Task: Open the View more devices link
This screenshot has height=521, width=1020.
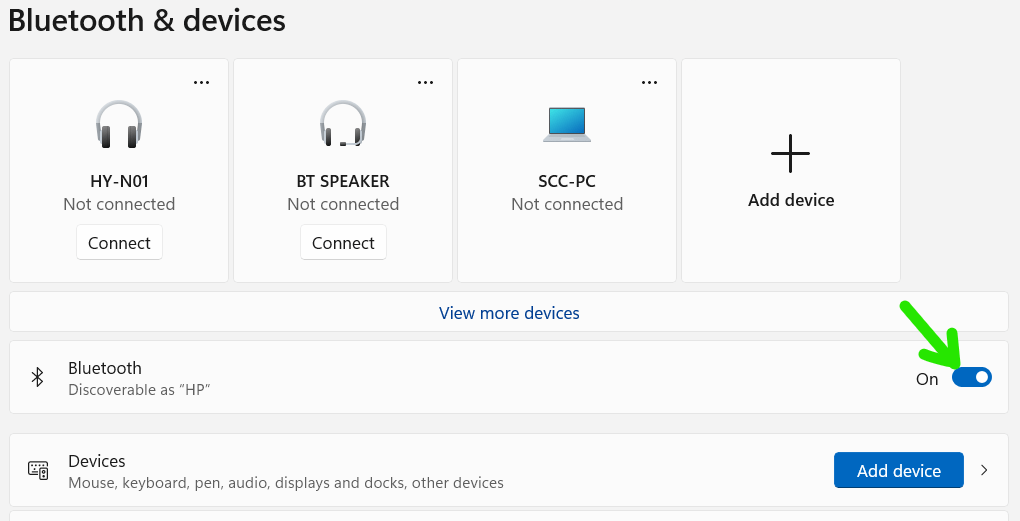Action: (x=509, y=313)
